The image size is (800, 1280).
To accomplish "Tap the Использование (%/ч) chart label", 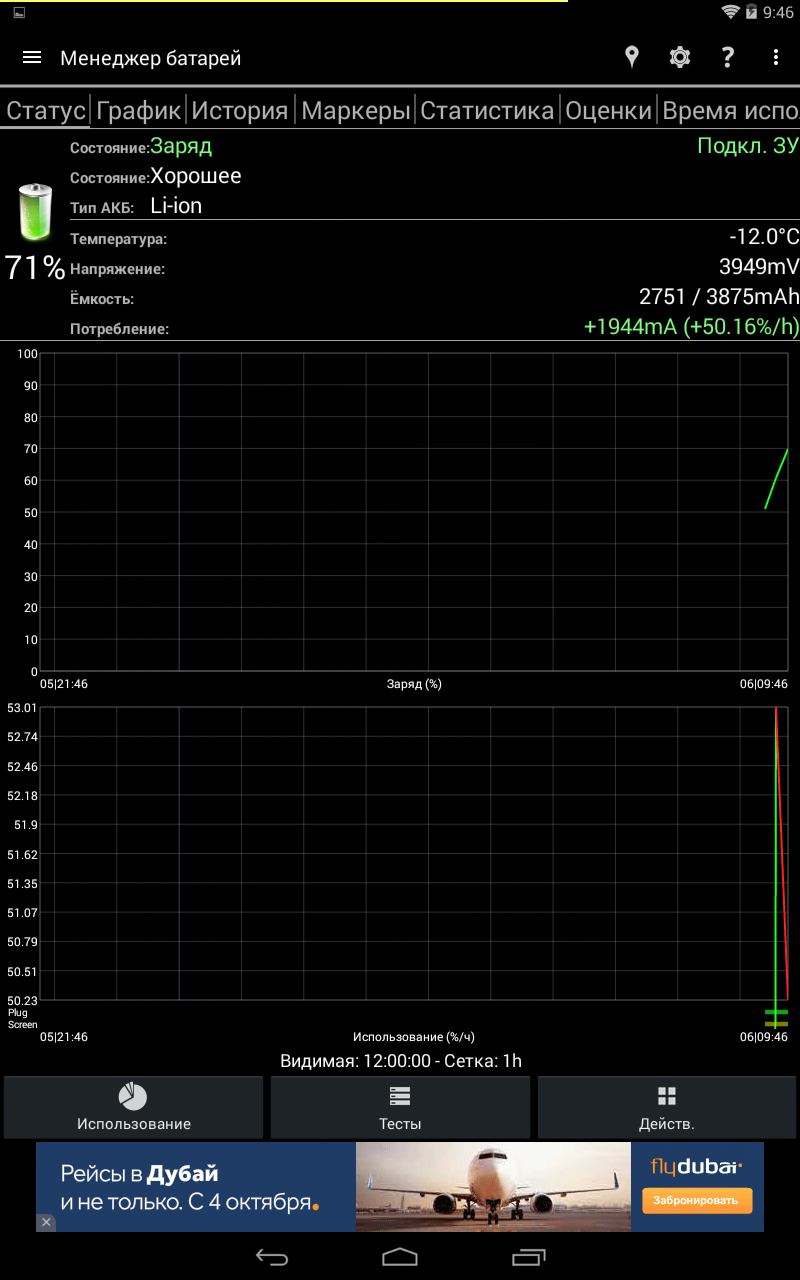I will 414,1037.
